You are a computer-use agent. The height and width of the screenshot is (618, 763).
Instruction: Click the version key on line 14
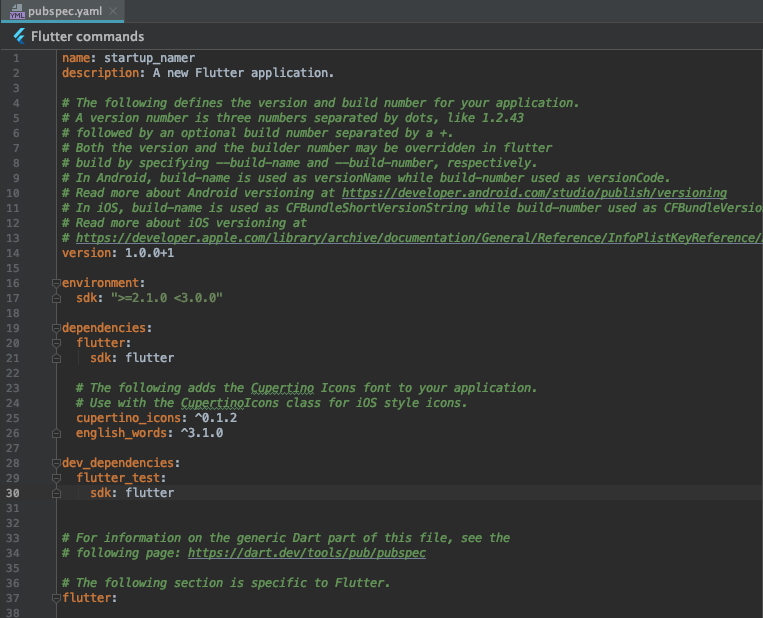(x=87, y=253)
